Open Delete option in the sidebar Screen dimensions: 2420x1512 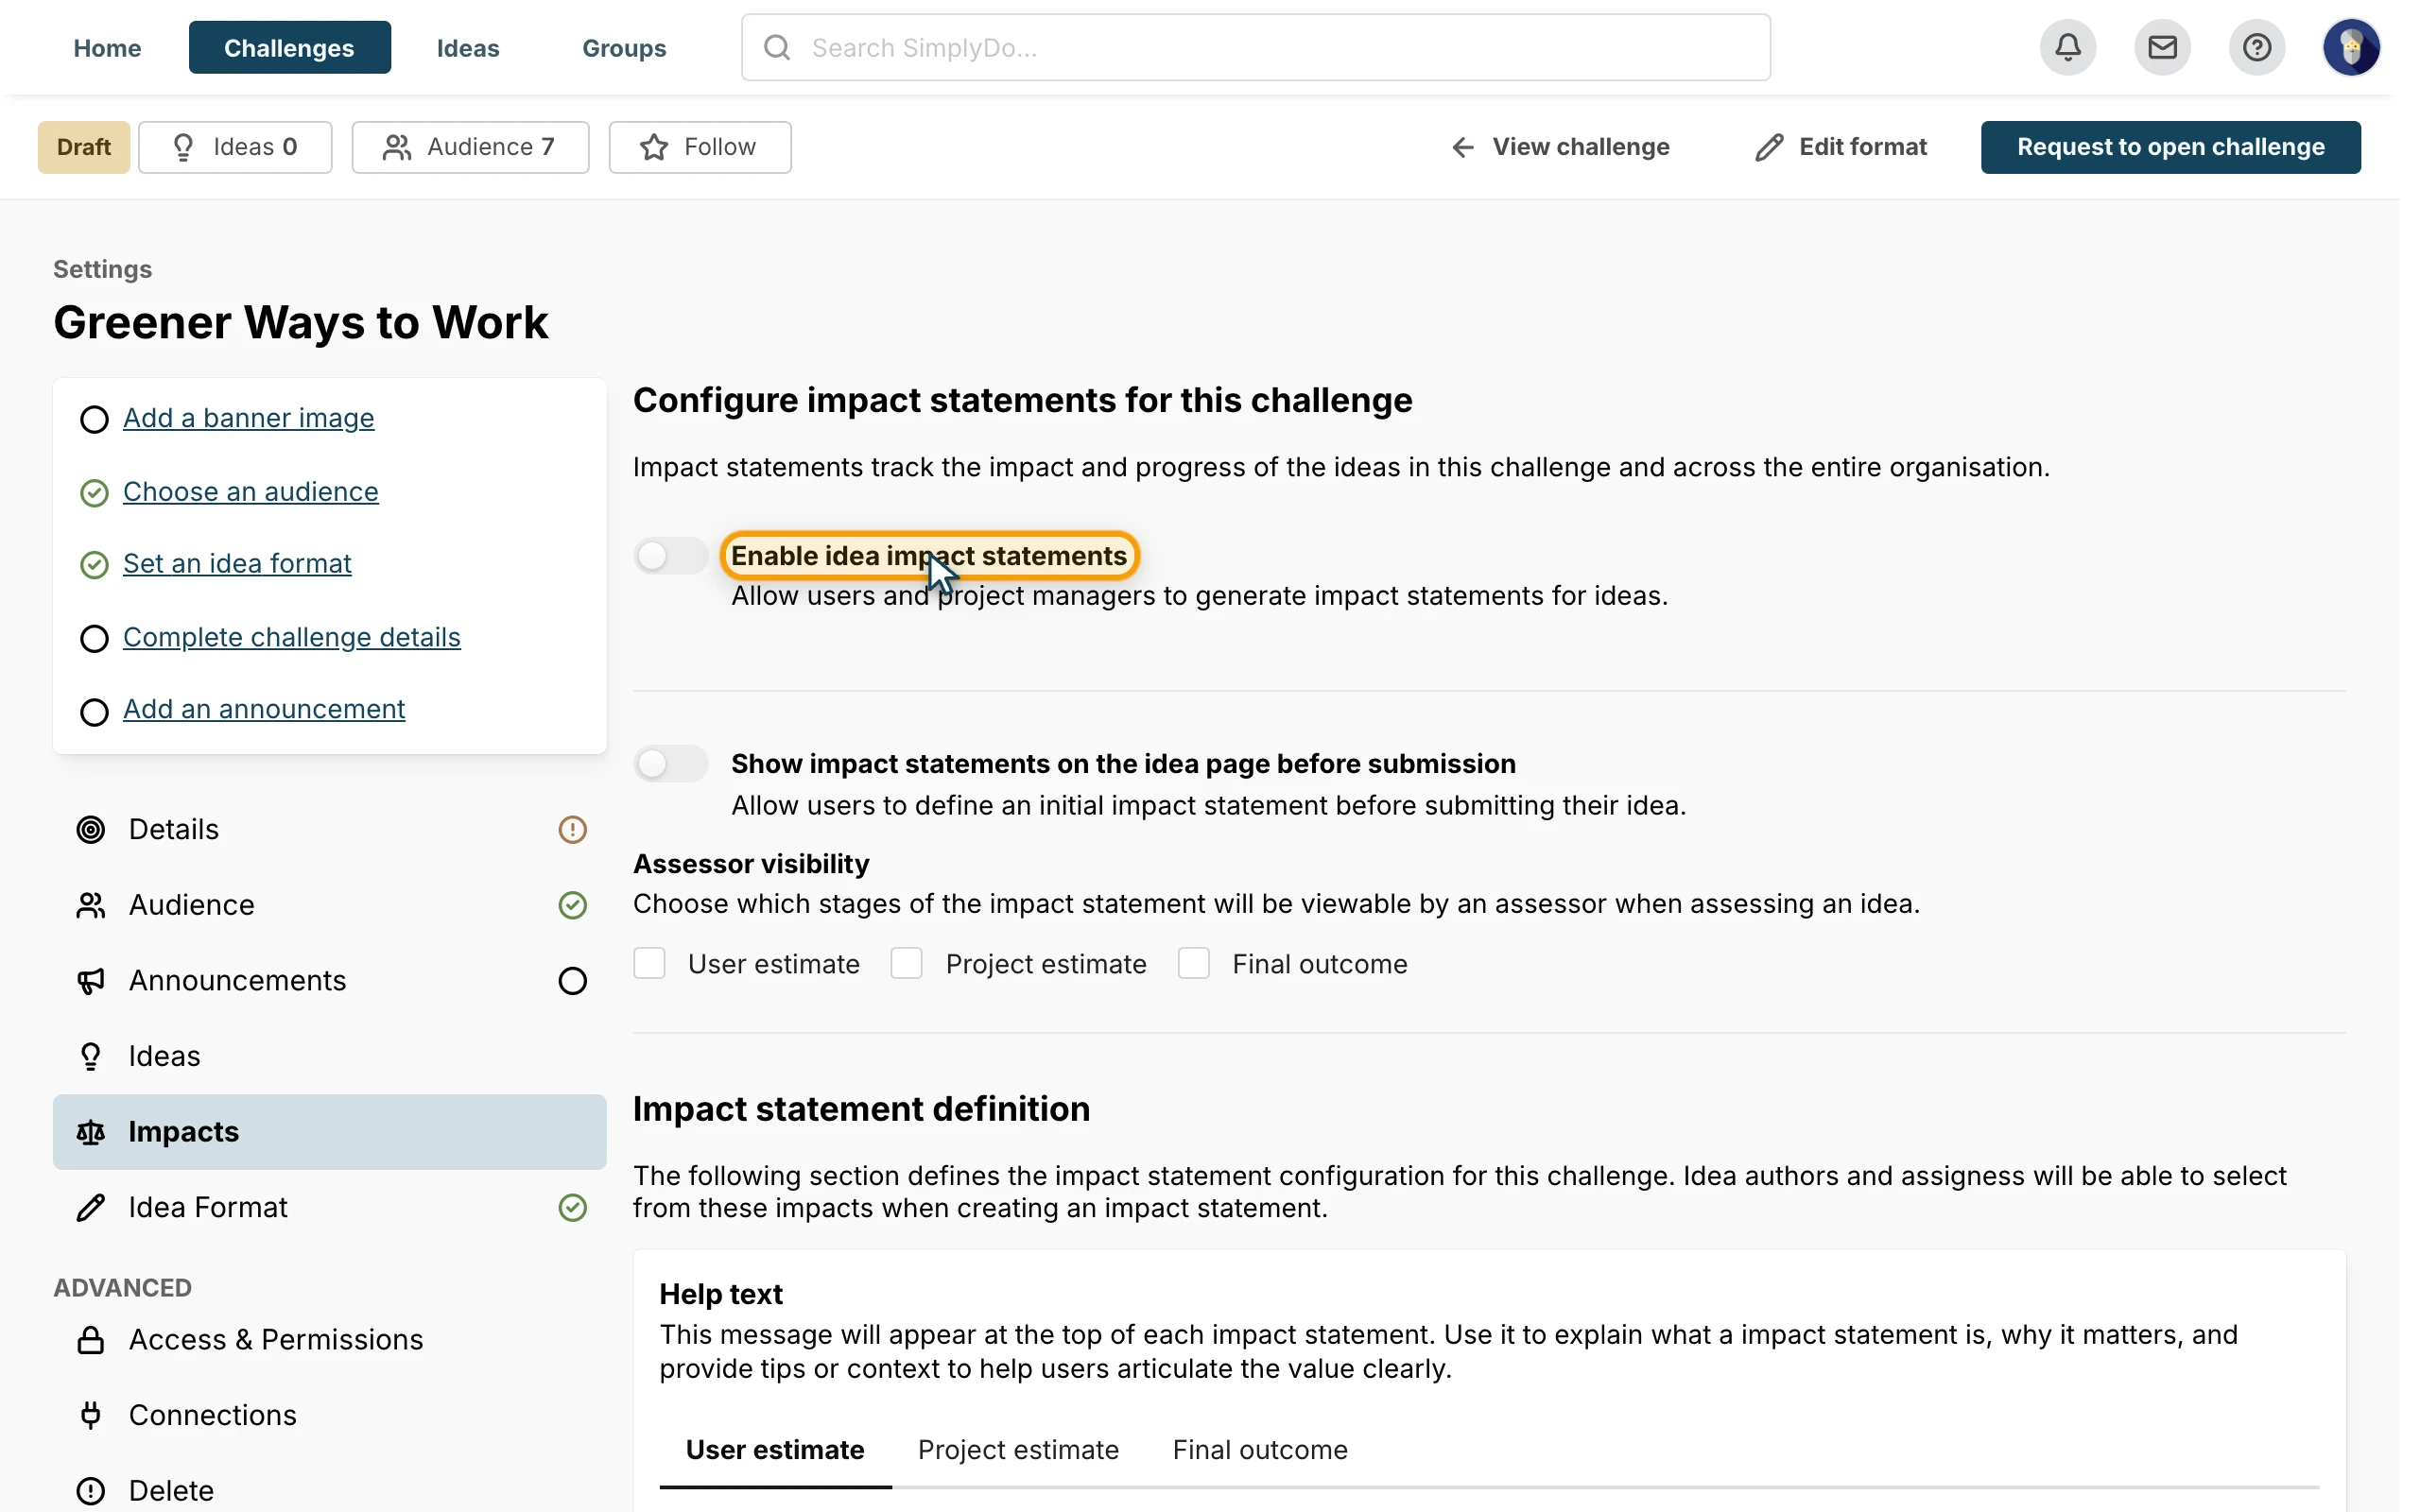point(329,1491)
